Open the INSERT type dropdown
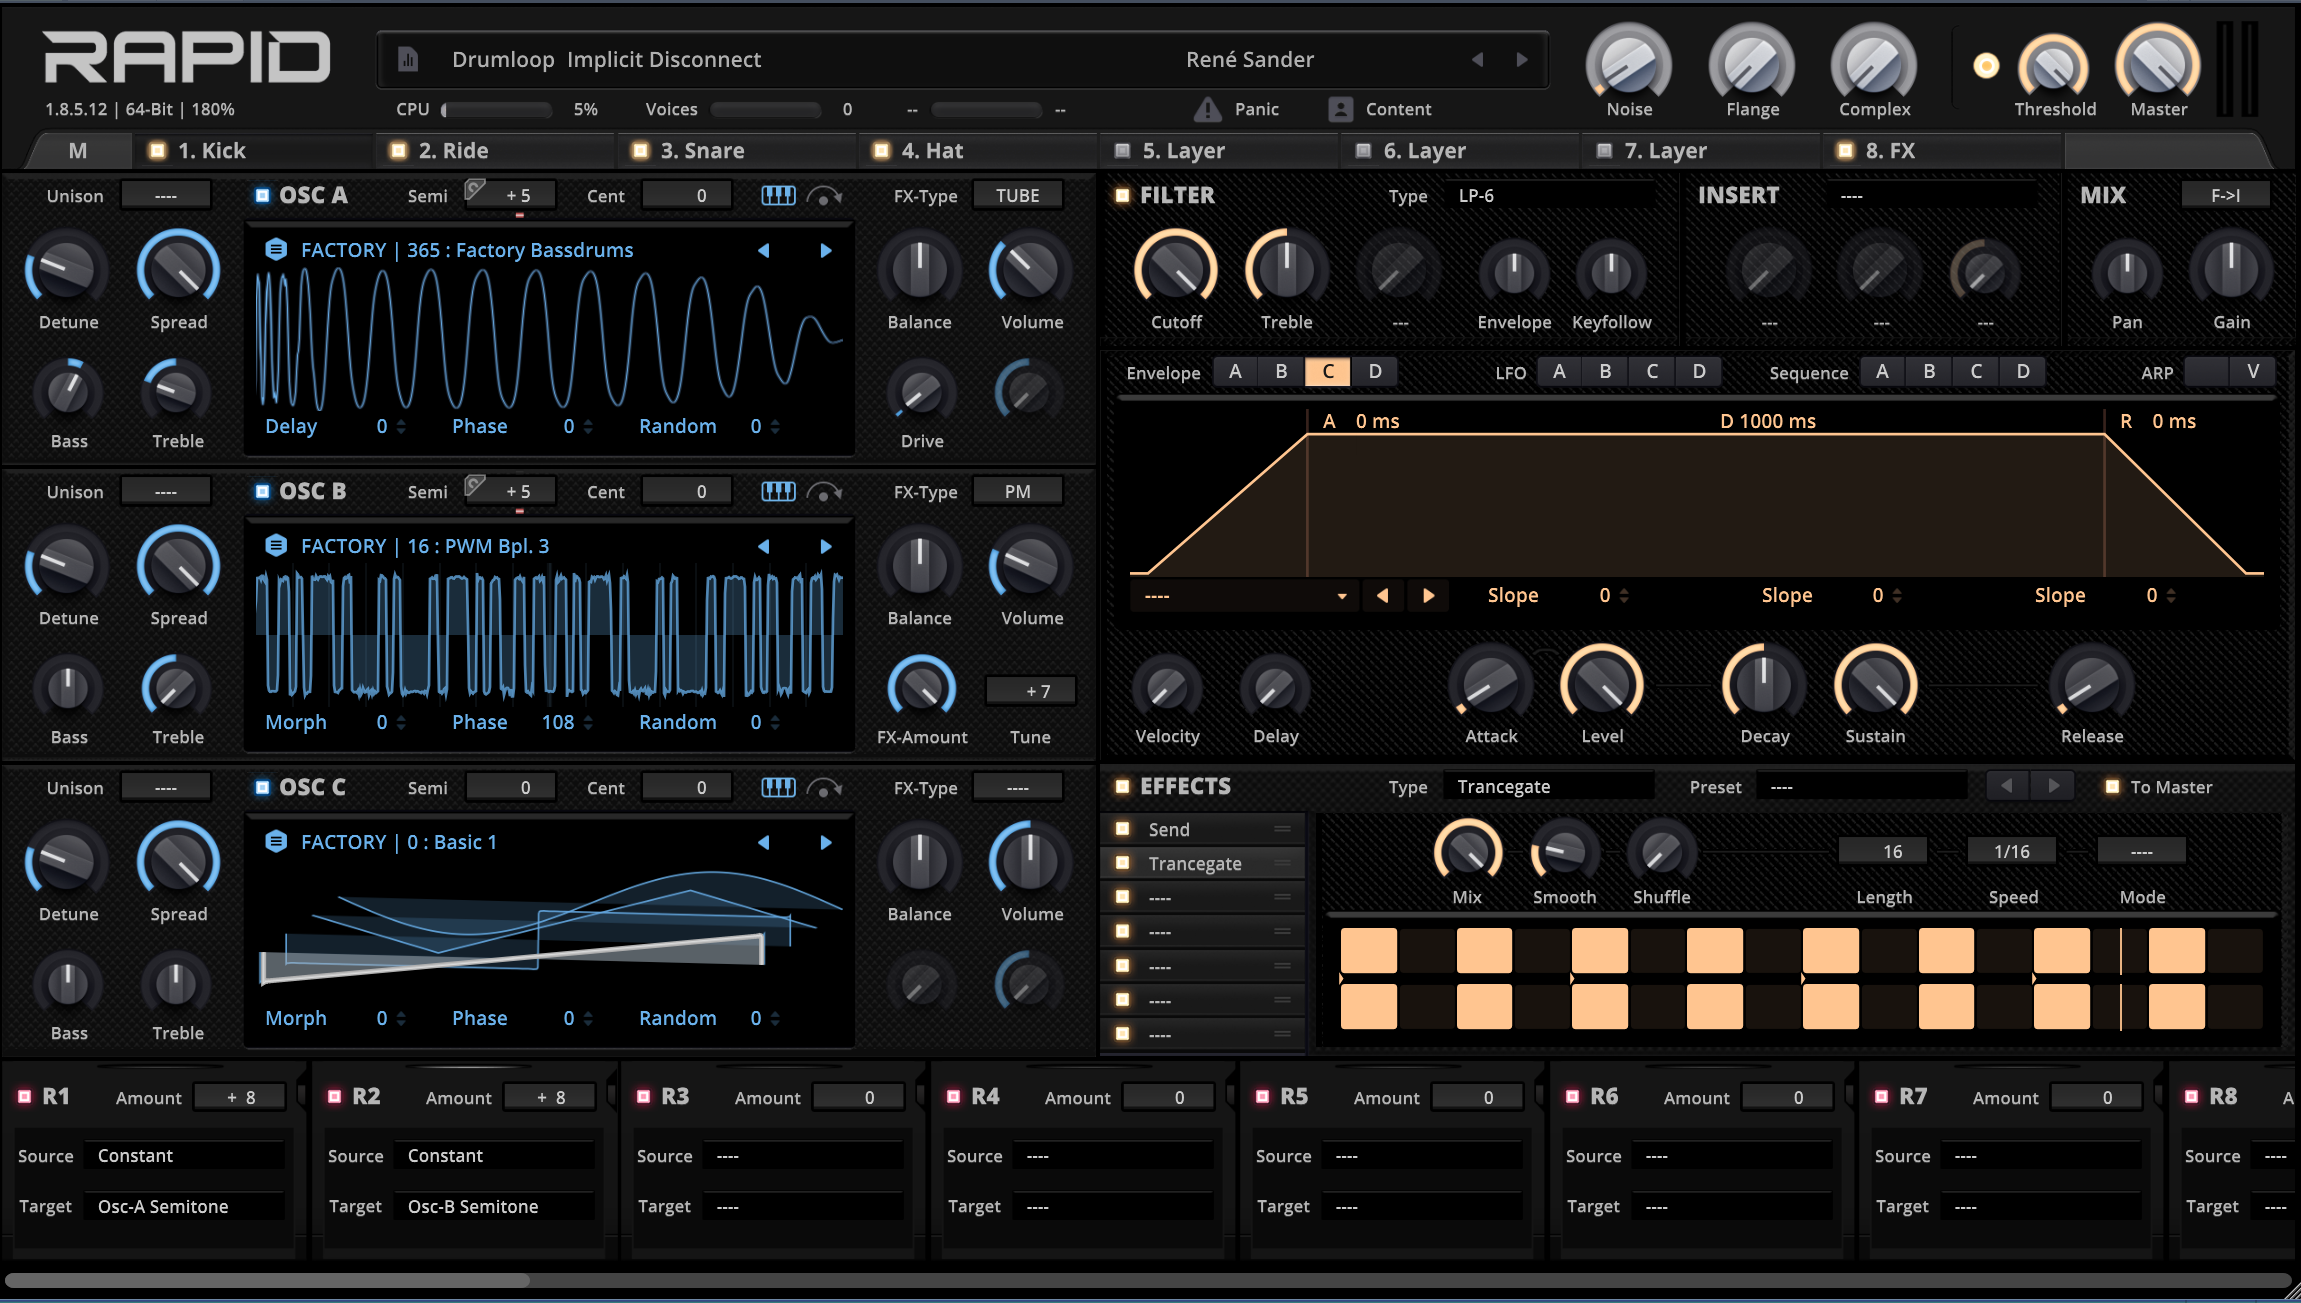Screen dimensions: 2301x1303 pyautogui.click(x=1932, y=196)
